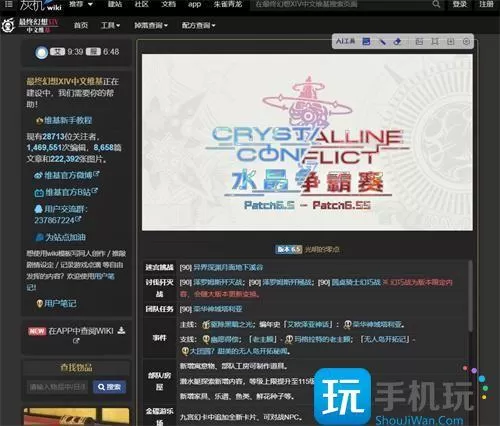Open the 大团圆?甜美的无人岛开拓秘闻 link
Screen dimensions: 500x426
coord(238,351)
